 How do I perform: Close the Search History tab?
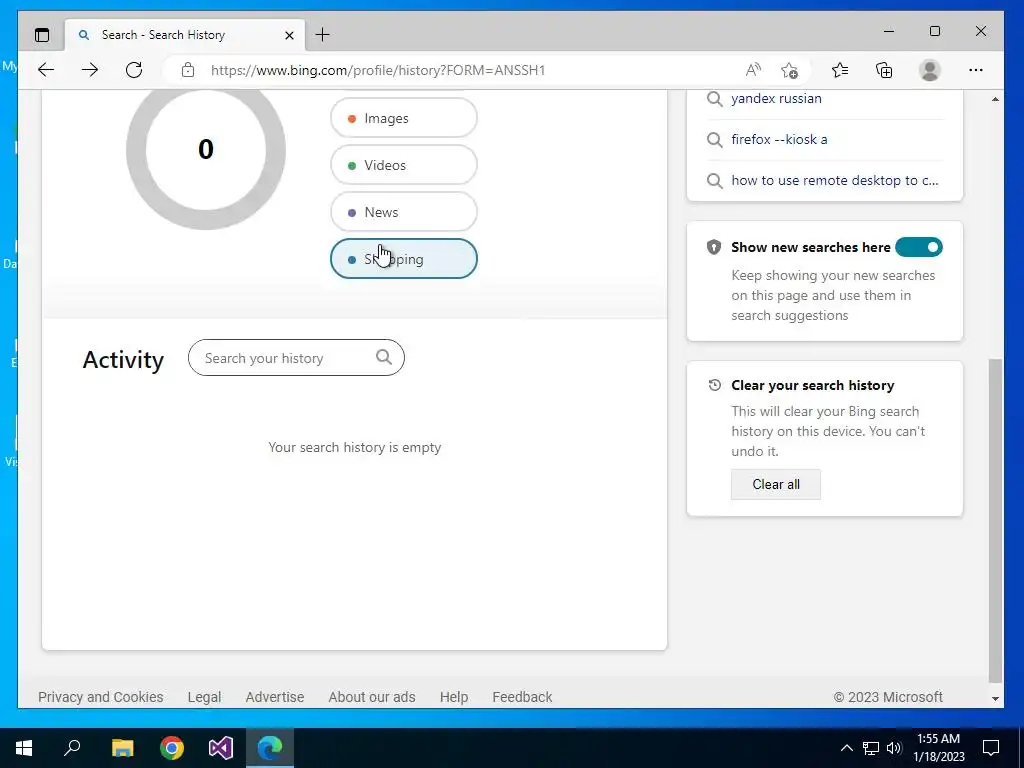(289, 35)
